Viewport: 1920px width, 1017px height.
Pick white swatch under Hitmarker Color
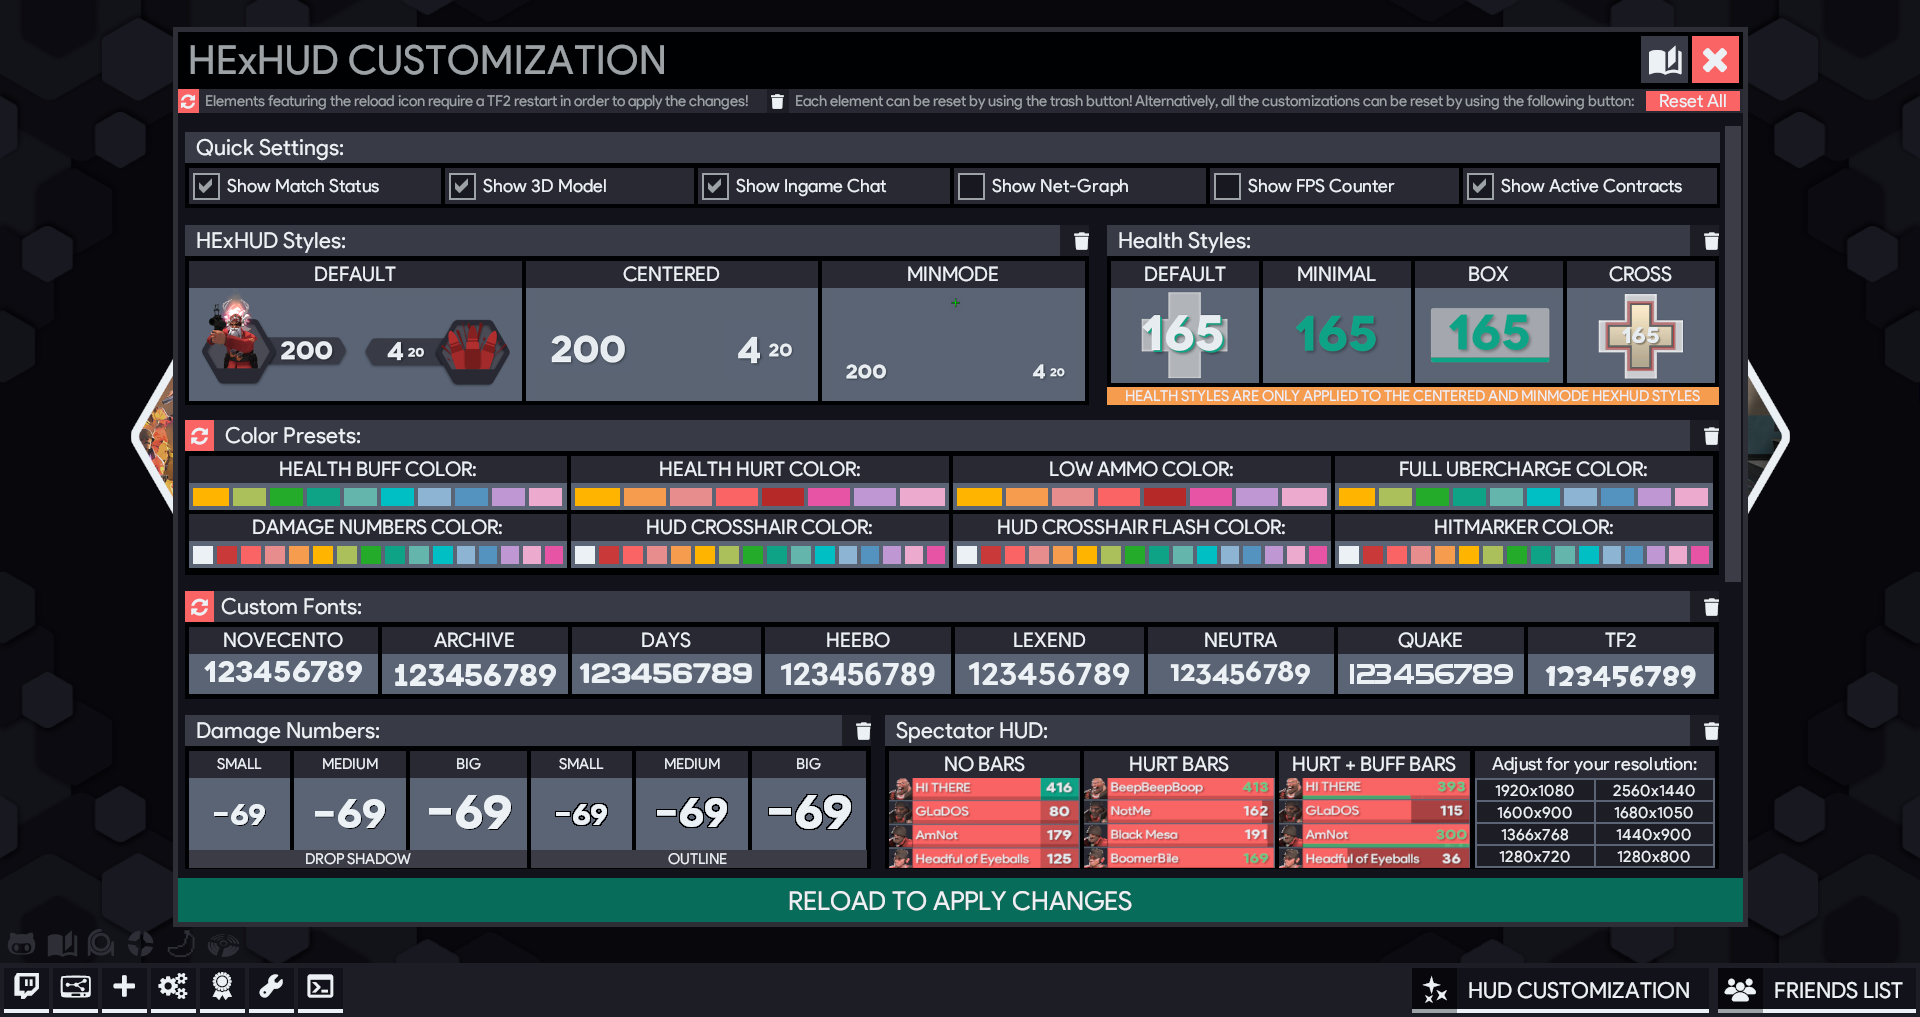1349,555
